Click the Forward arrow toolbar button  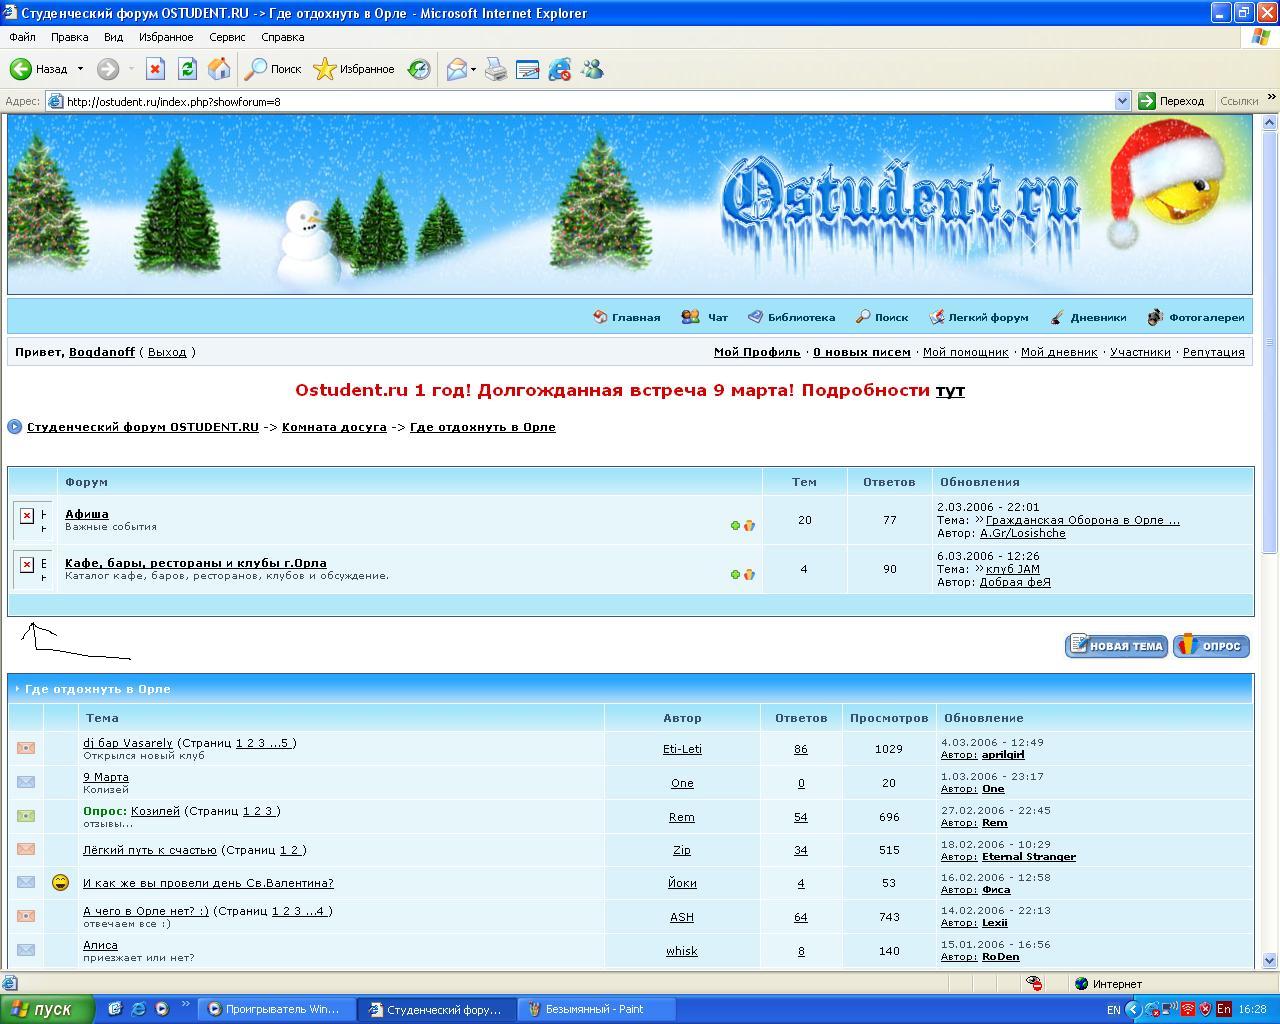tap(107, 69)
